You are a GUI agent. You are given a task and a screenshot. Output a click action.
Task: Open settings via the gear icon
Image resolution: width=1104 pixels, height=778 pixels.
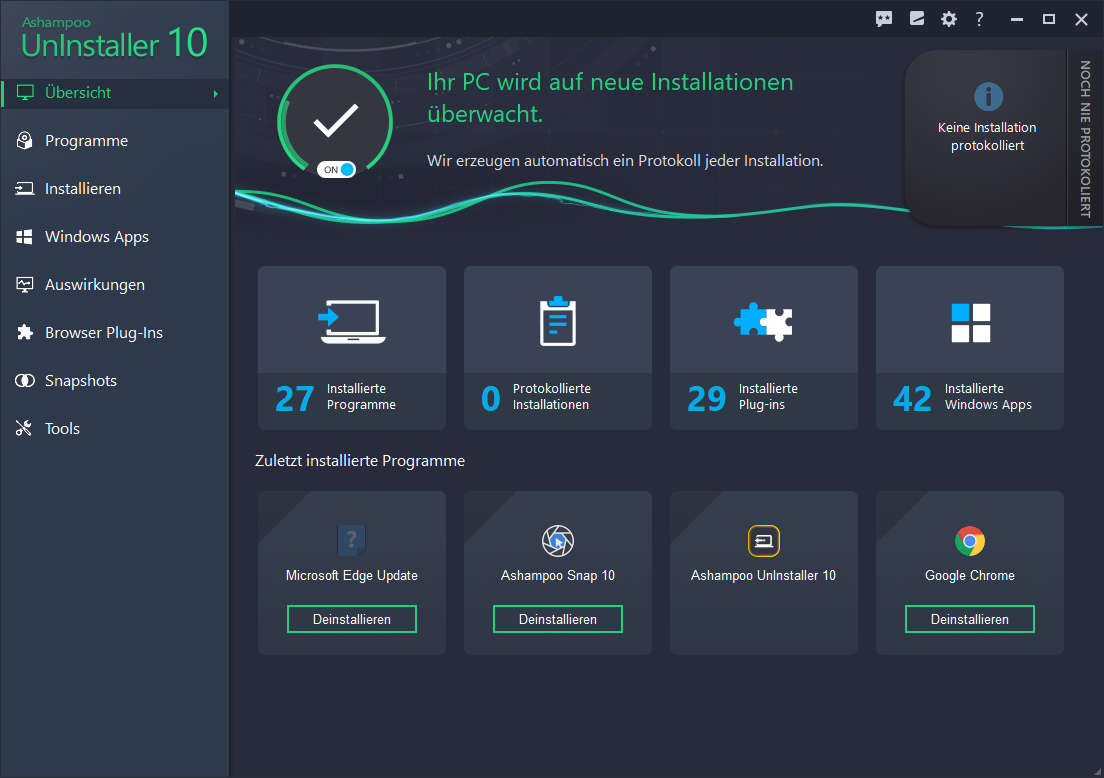pos(948,19)
